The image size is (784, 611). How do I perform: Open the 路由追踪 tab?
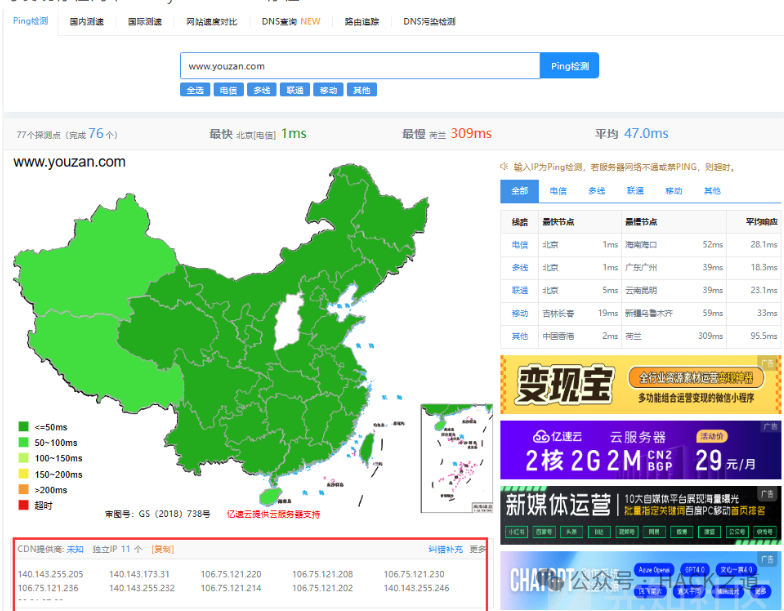pos(362,22)
